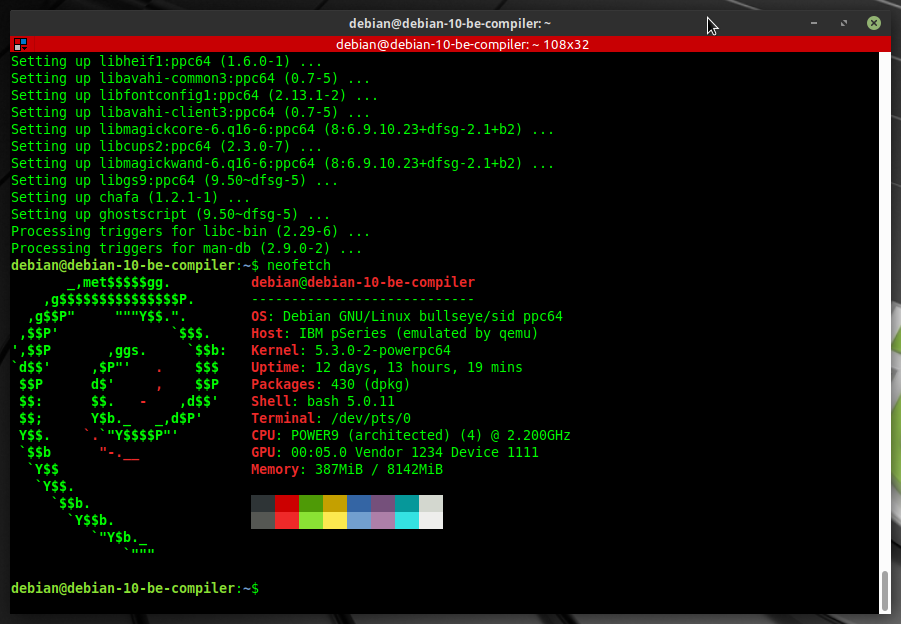Screen dimensions: 901x624
Task: Click the 'Kernel: 5.3.0-2-powerpc64' line
Action: [351, 350]
